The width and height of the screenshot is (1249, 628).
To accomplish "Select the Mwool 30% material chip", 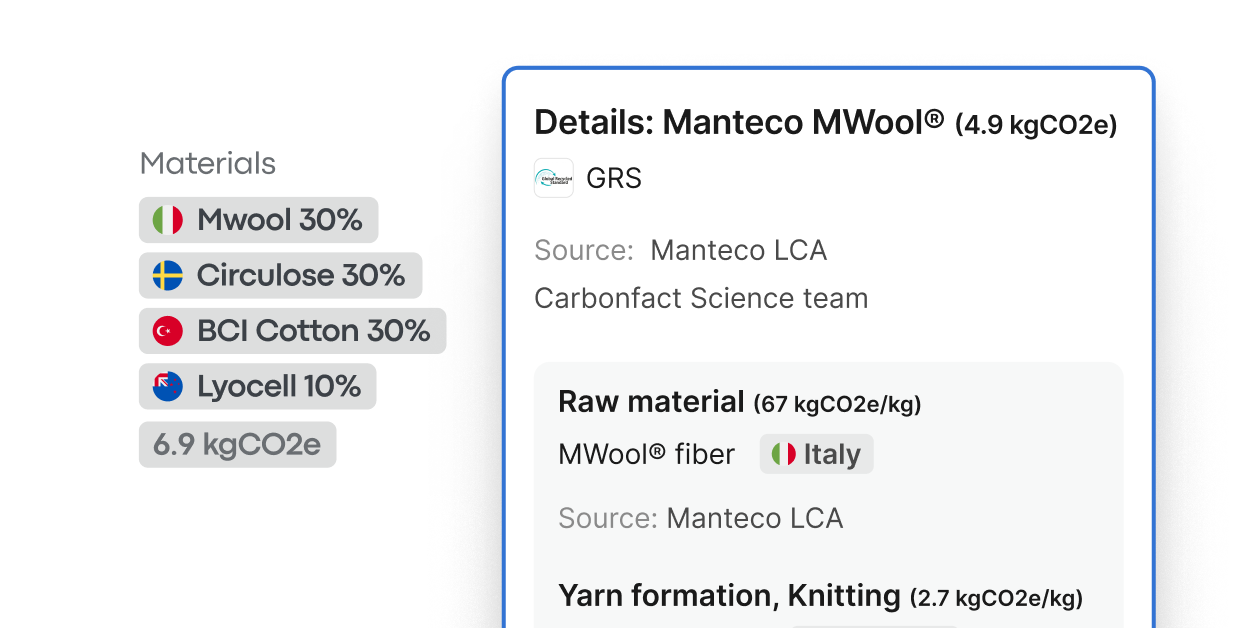I will 258,220.
